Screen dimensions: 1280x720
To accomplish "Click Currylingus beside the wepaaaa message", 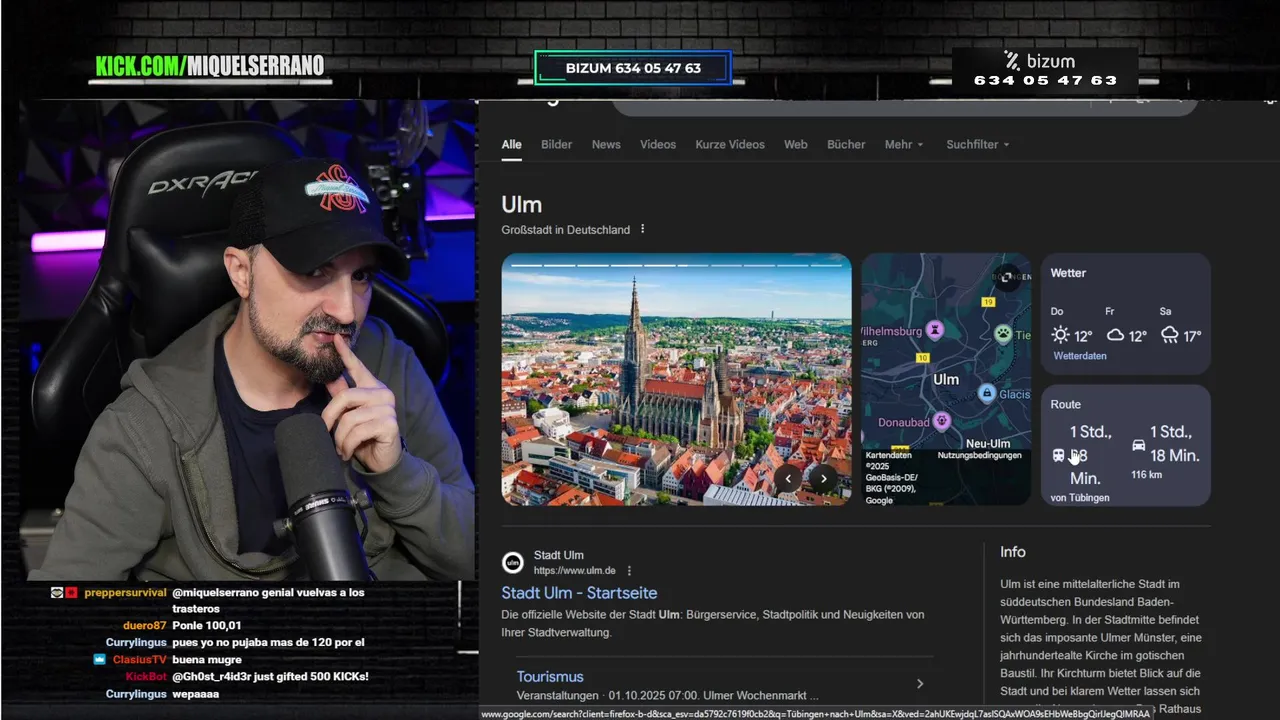I will [x=136, y=693].
